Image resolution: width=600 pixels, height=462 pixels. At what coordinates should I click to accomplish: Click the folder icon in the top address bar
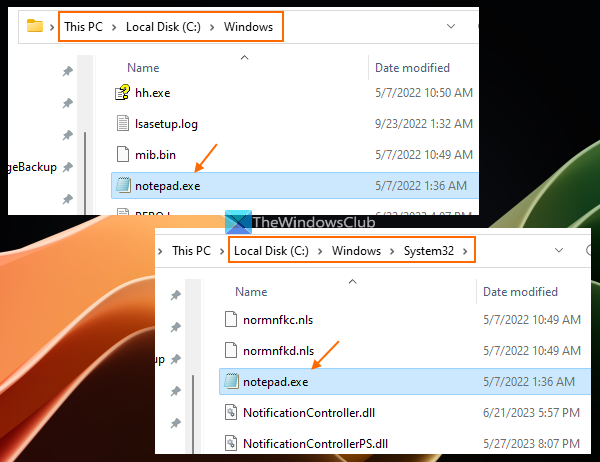coord(35,26)
